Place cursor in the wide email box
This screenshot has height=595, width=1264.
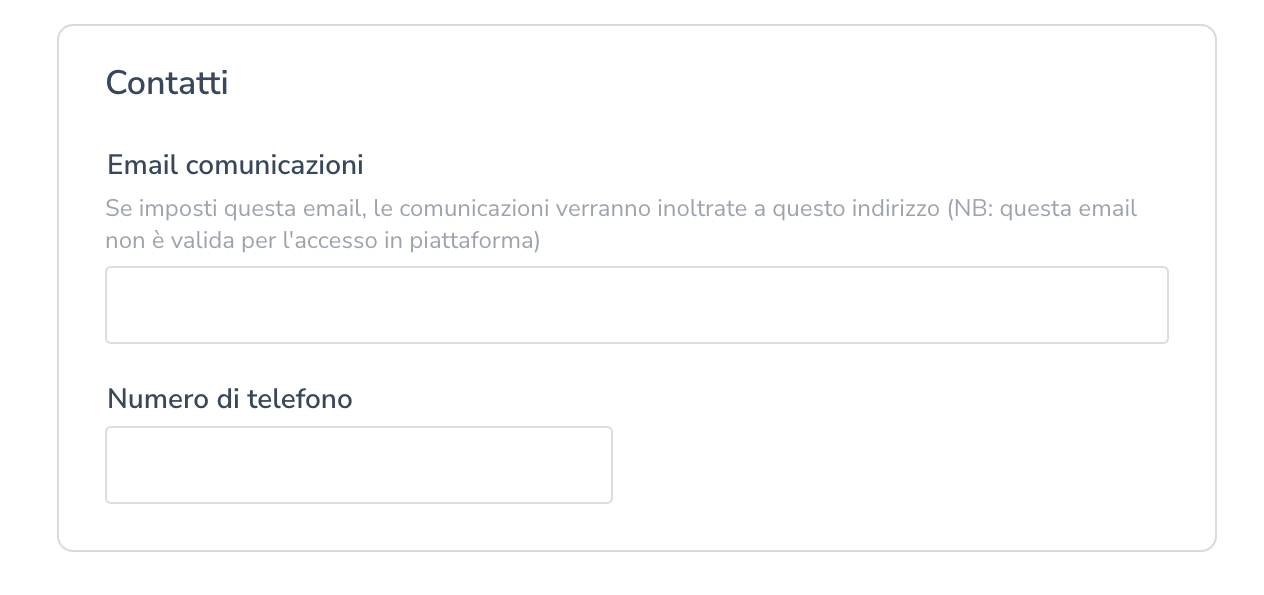tap(636, 305)
